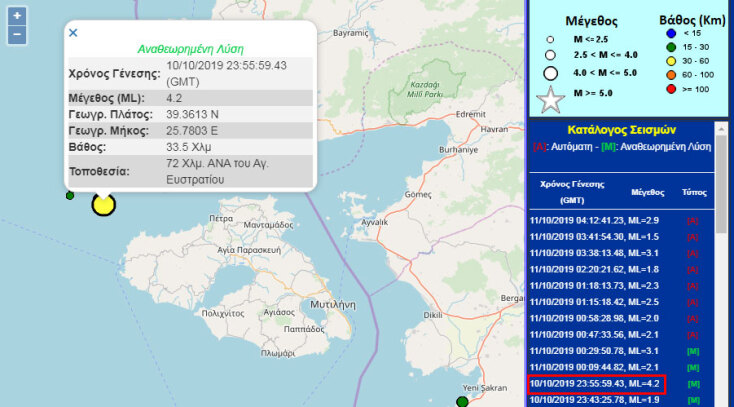Screen dimensions: 734x407
Task: Click the Bayramiç label on the map
Action: point(351,33)
